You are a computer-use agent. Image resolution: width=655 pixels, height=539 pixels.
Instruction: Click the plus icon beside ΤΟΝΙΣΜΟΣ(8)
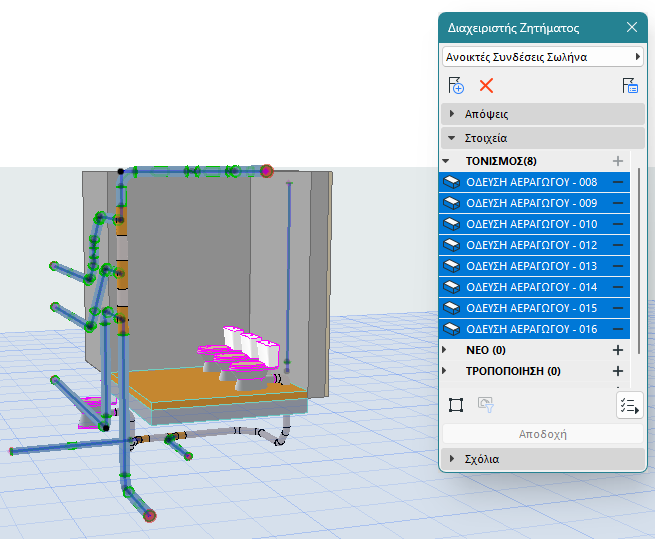(x=617, y=161)
